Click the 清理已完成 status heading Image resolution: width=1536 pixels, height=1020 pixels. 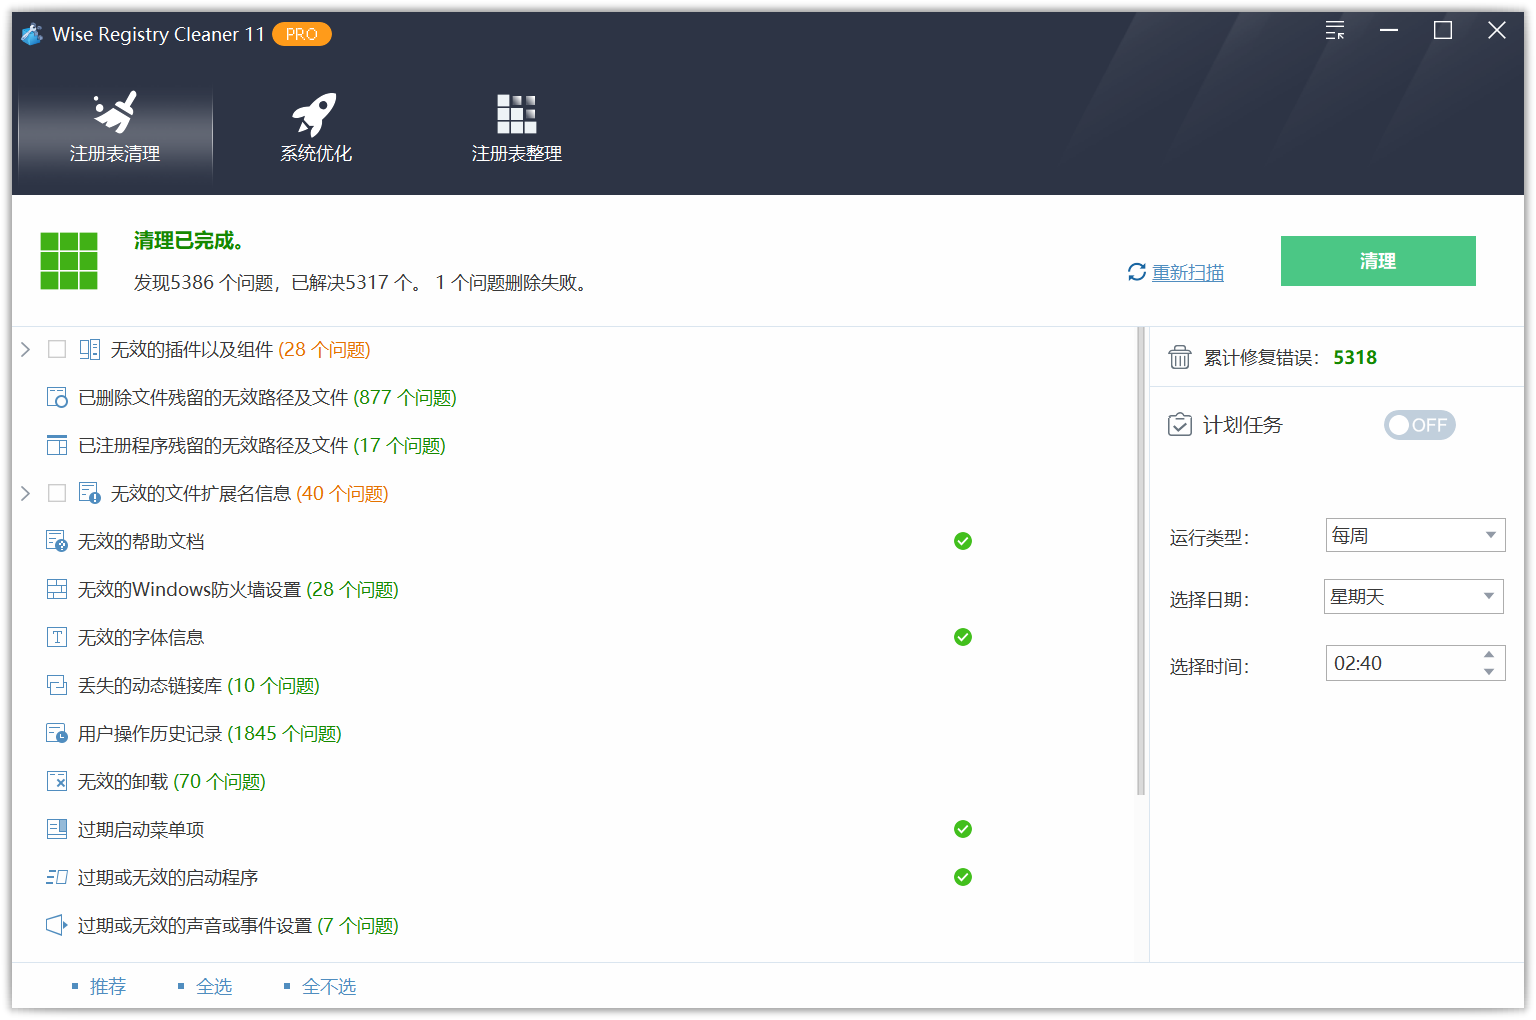point(189,240)
